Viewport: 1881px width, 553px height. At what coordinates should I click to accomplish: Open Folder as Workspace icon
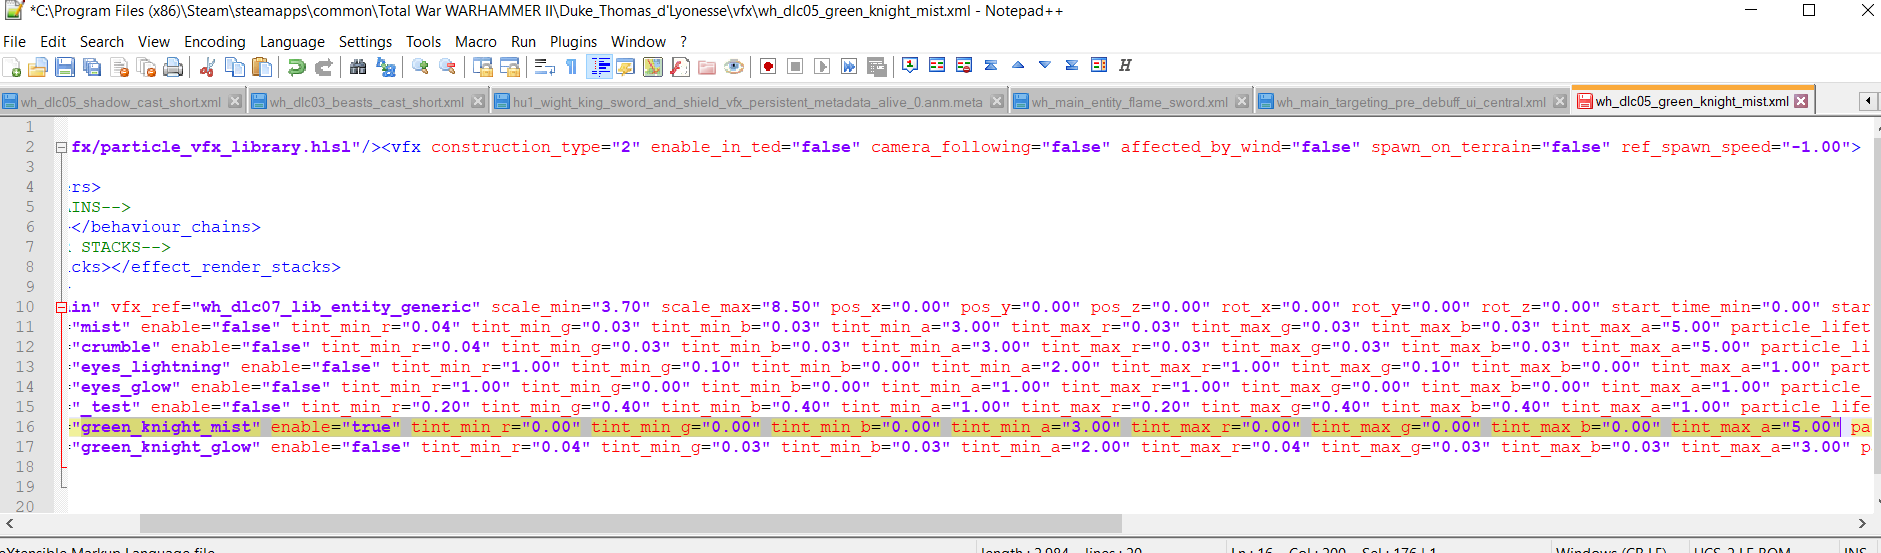pos(707,67)
